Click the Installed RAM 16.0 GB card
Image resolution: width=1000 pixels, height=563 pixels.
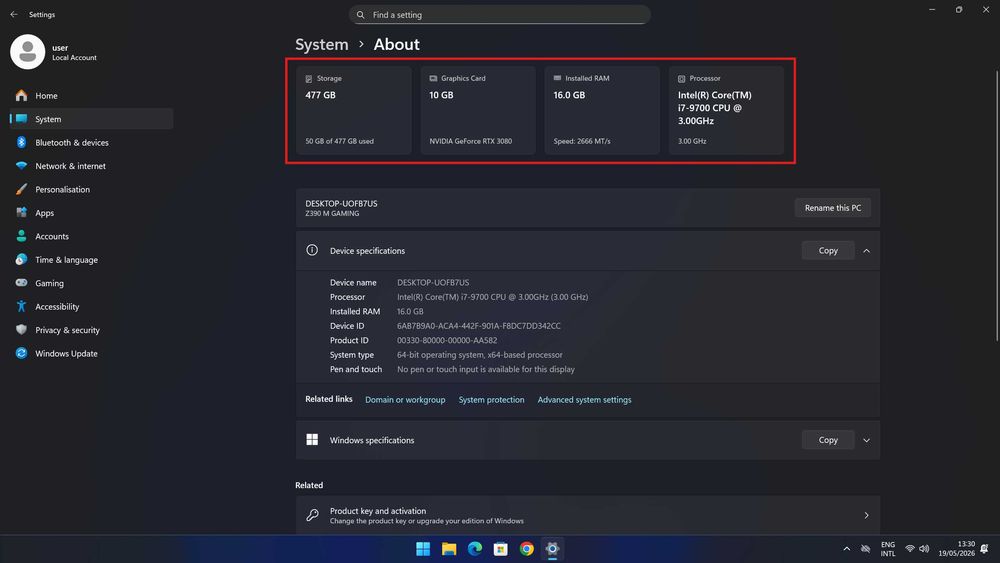point(602,110)
